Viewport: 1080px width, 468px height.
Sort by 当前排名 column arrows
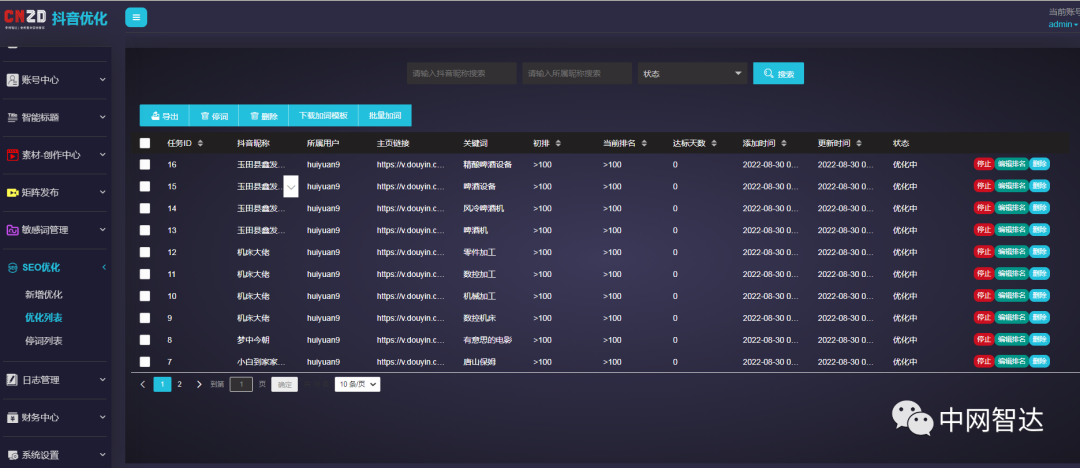[x=659, y=143]
